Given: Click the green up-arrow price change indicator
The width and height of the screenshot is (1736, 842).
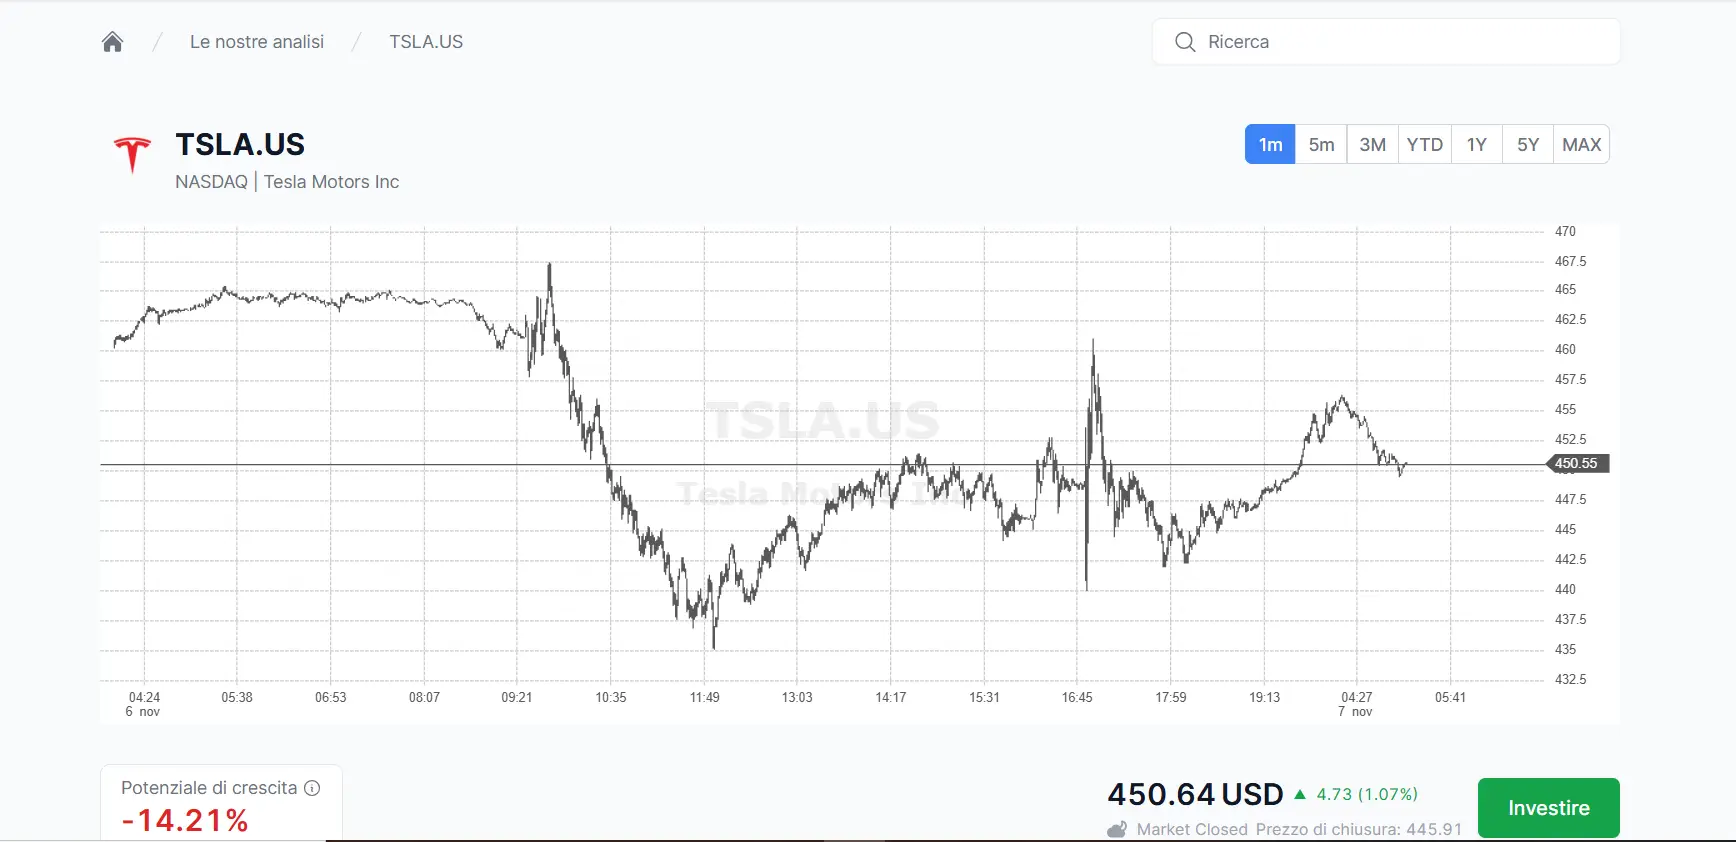Looking at the screenshot, I should pos(1300,794).
